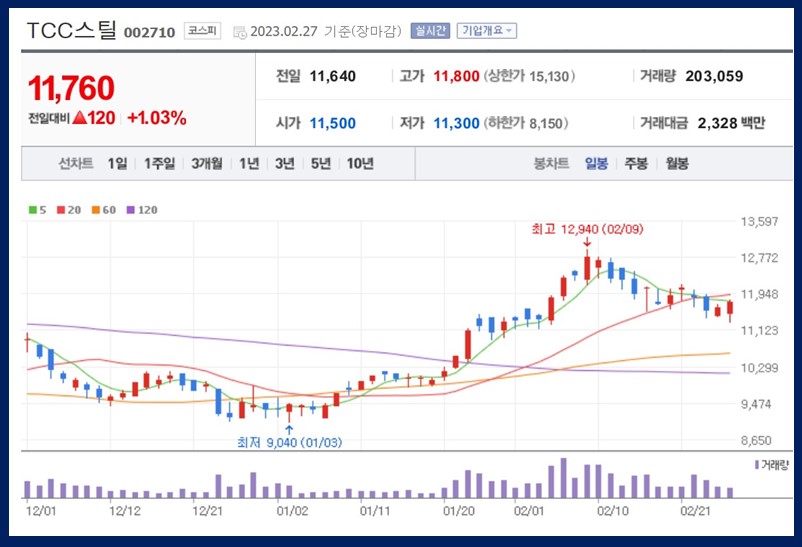
Task: Click the orange 60-day moving average swatch
Action: pyautogui.click(x=96, y=210)
